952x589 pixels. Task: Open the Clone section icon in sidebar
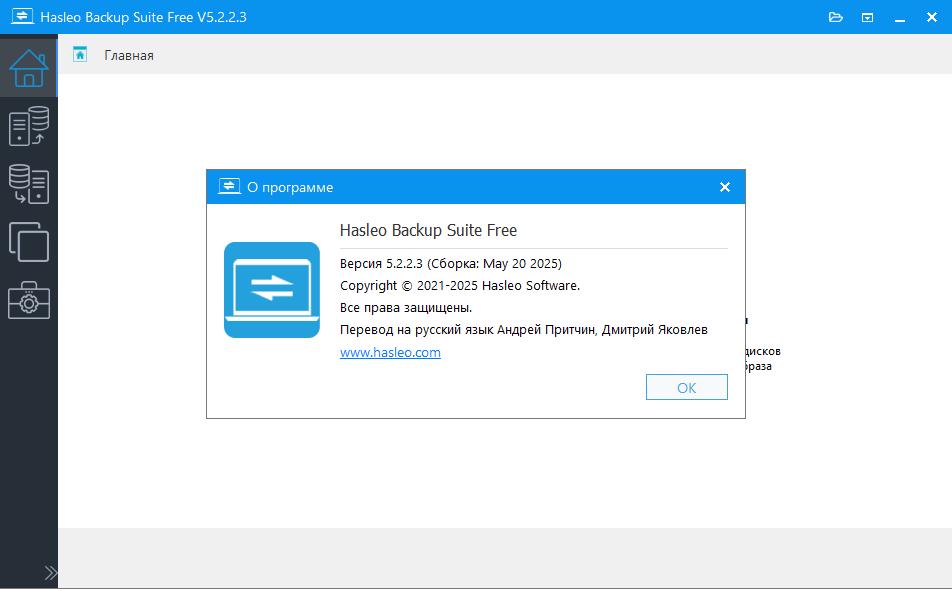click(29, 242)
